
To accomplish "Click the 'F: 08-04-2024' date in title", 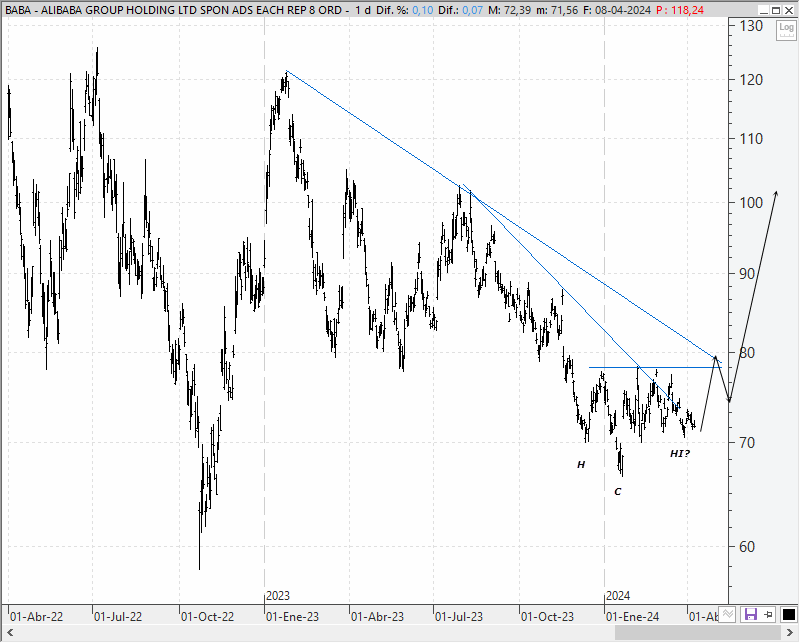I will click(617, 10).
